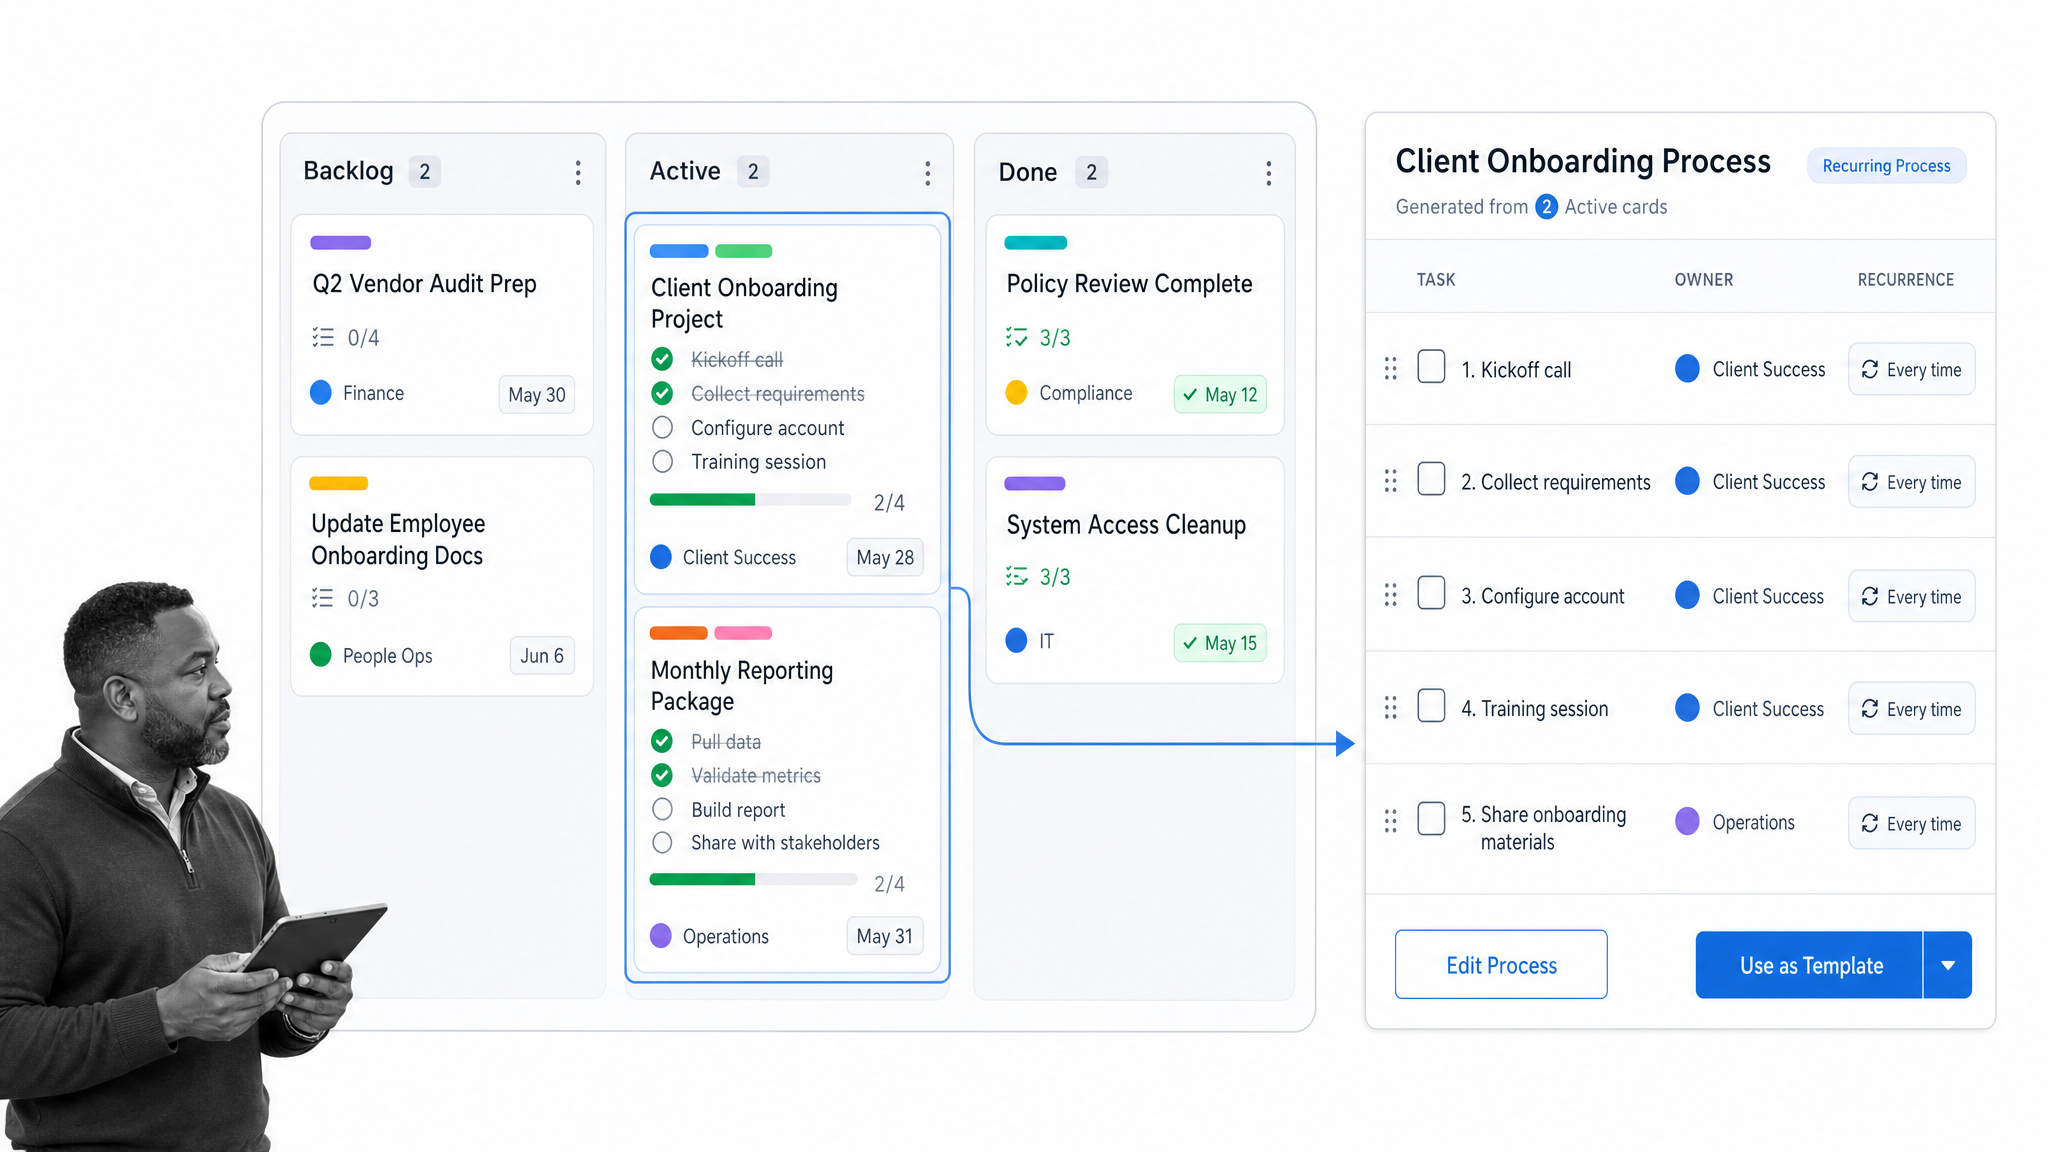Click the completed May 15 date chip
This screenshot has width=2048, height=1152.
(x=1220, y=643)
